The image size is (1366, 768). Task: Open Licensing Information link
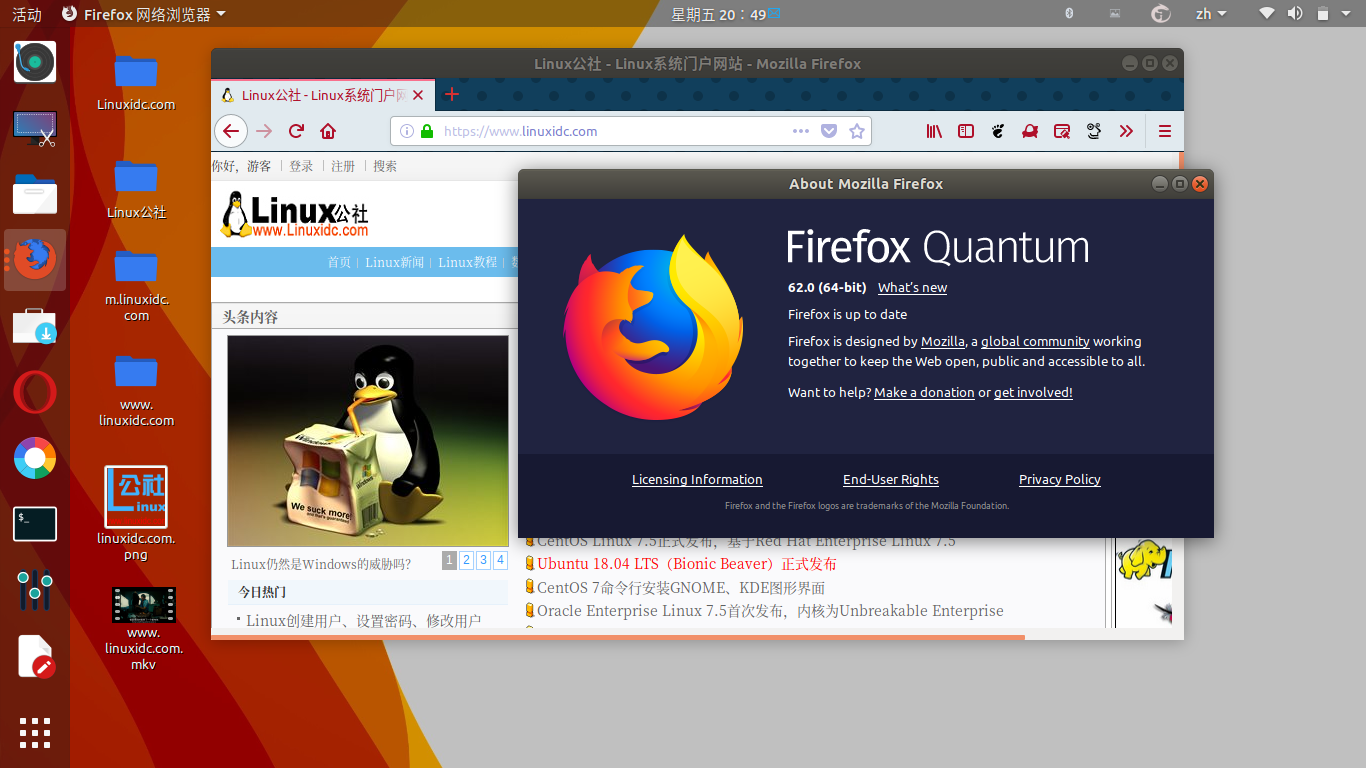[x=697, y=480]
